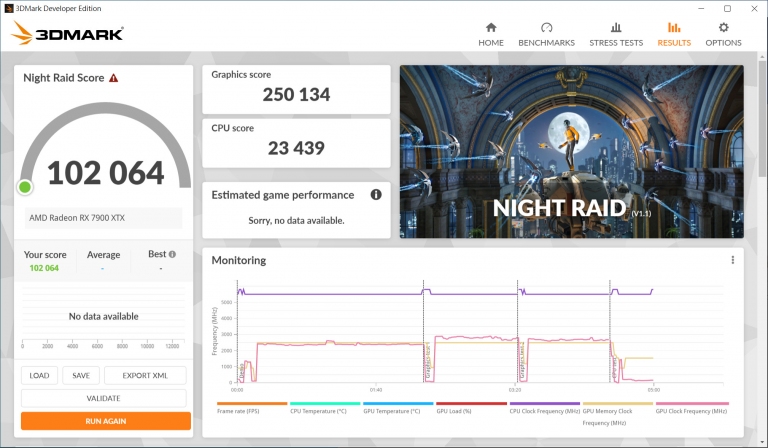The image size is (768, 448).
Task: Click the Graphics score value 250 134
Action: [296, 94]
